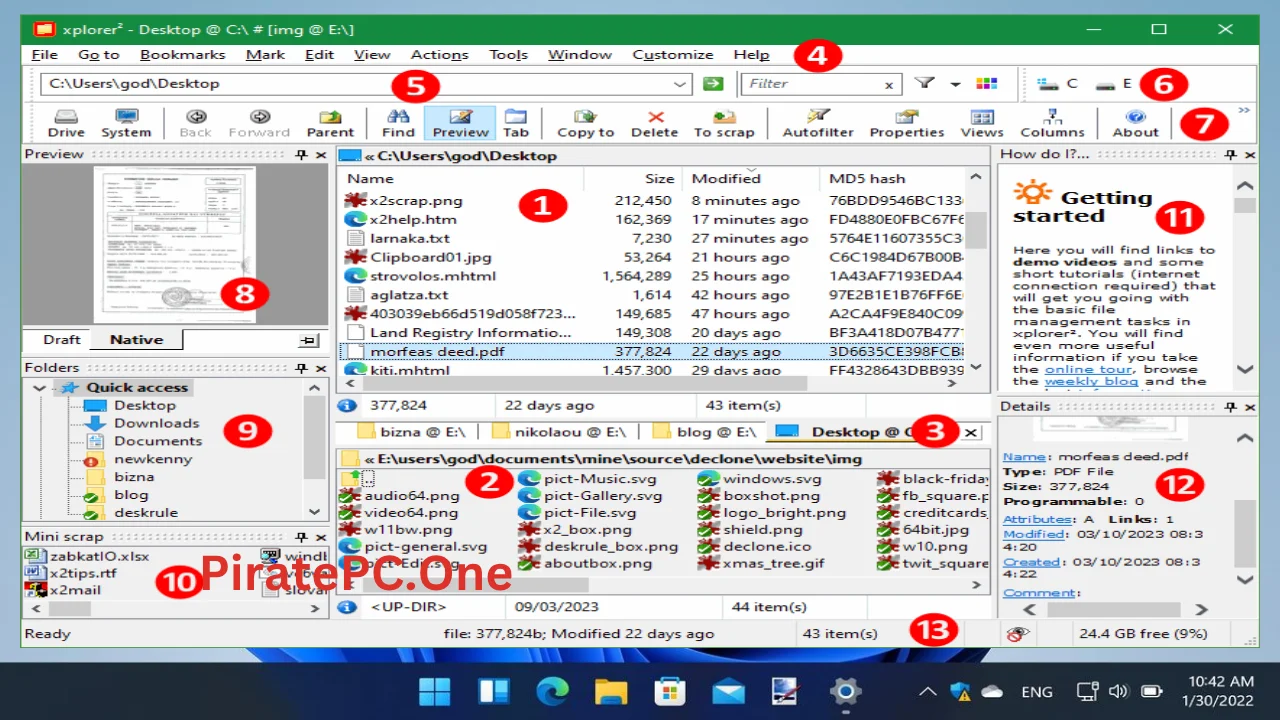Click breadcrumb chevron before E:\users path
Screen dimensions: 1280x720
tap(369, 459)
